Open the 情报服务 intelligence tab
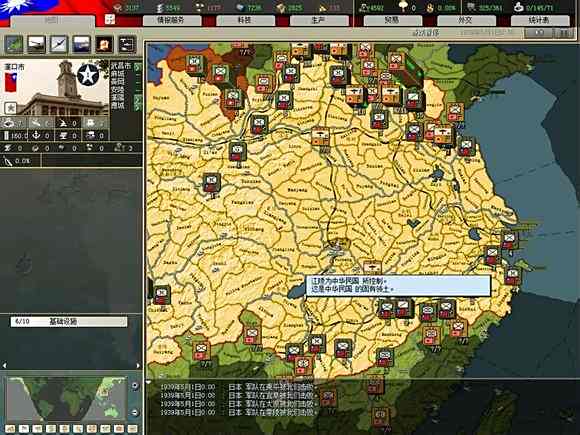Image resolution: width=580 pixels, height=435 pixels. [171, 20]
